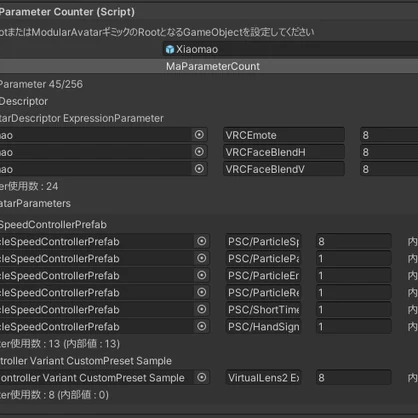Click the PSC/ParticleEr name field
Image resolution: width=418 pixels, height=418 pixels.
(x=263, y=275)
